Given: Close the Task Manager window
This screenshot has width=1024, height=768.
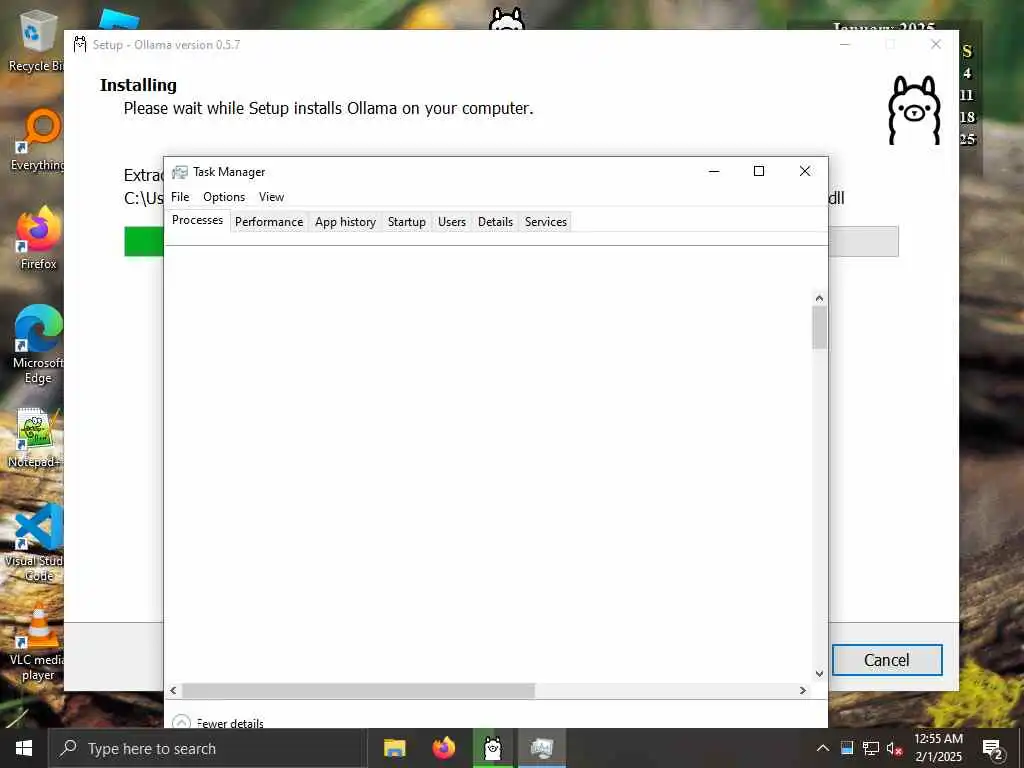Looking at the screenshot, I should point(805,171).
